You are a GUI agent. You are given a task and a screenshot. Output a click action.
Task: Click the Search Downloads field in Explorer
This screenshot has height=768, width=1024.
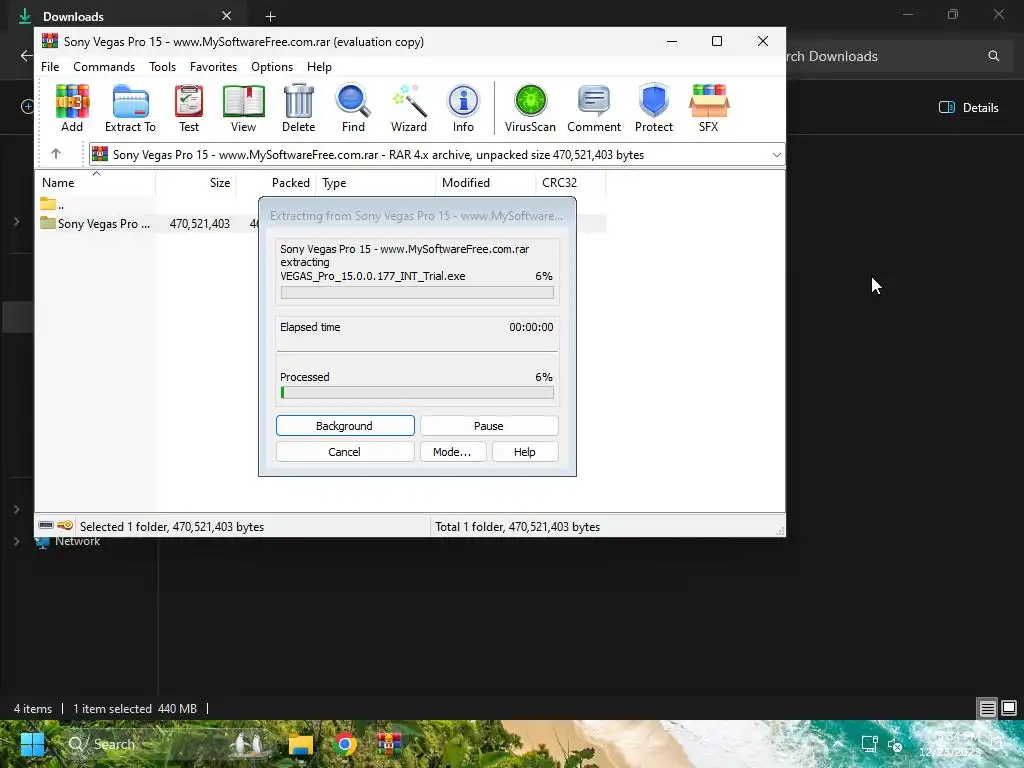[897, 56]
